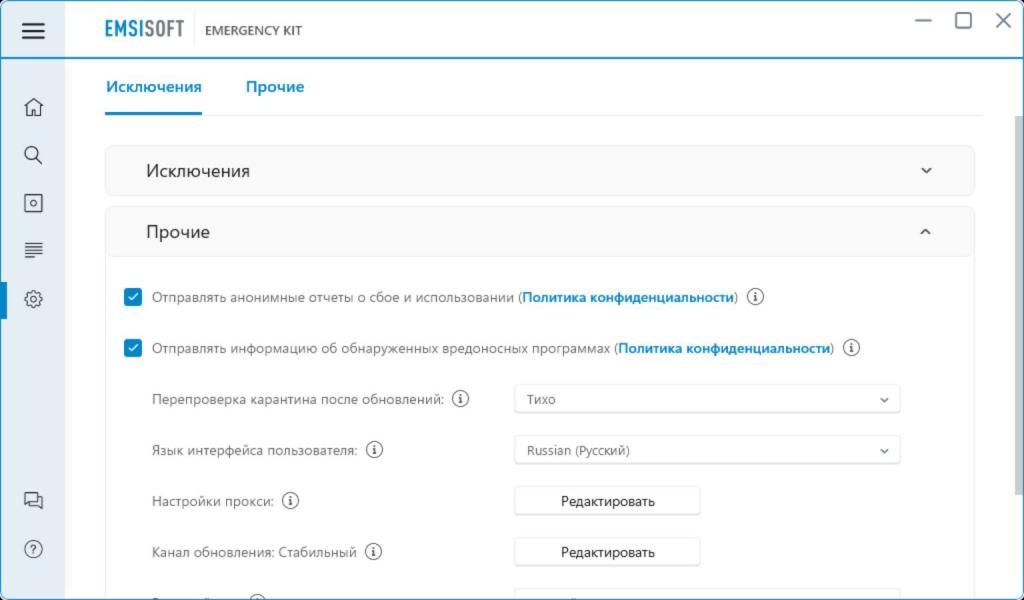Open the Quarantine icon in sidebar

[x=33, y=203]
